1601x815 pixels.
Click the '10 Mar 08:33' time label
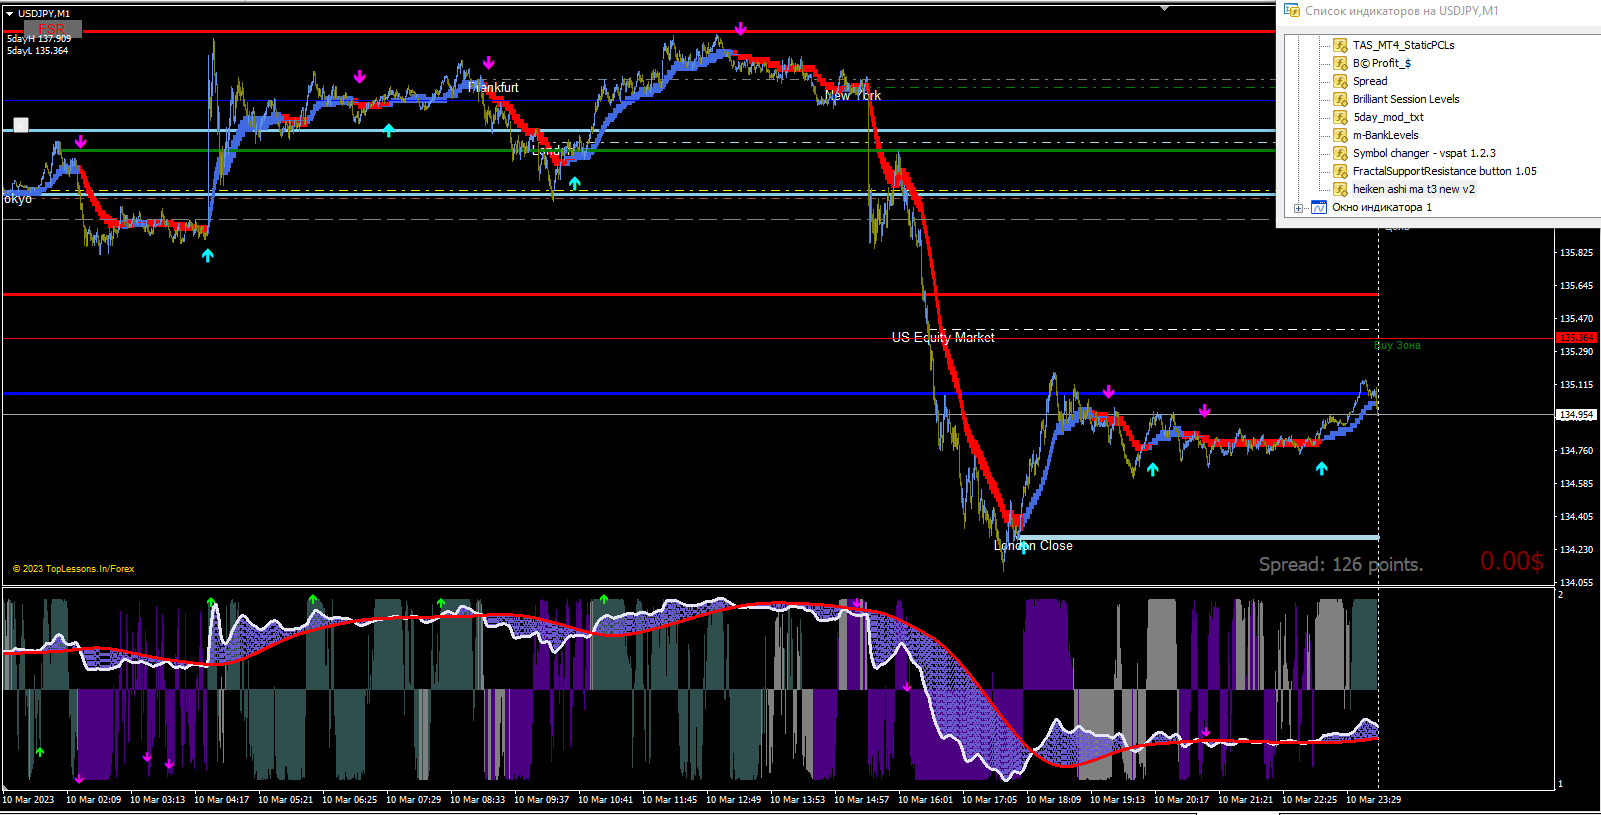[x=477, y=800]
